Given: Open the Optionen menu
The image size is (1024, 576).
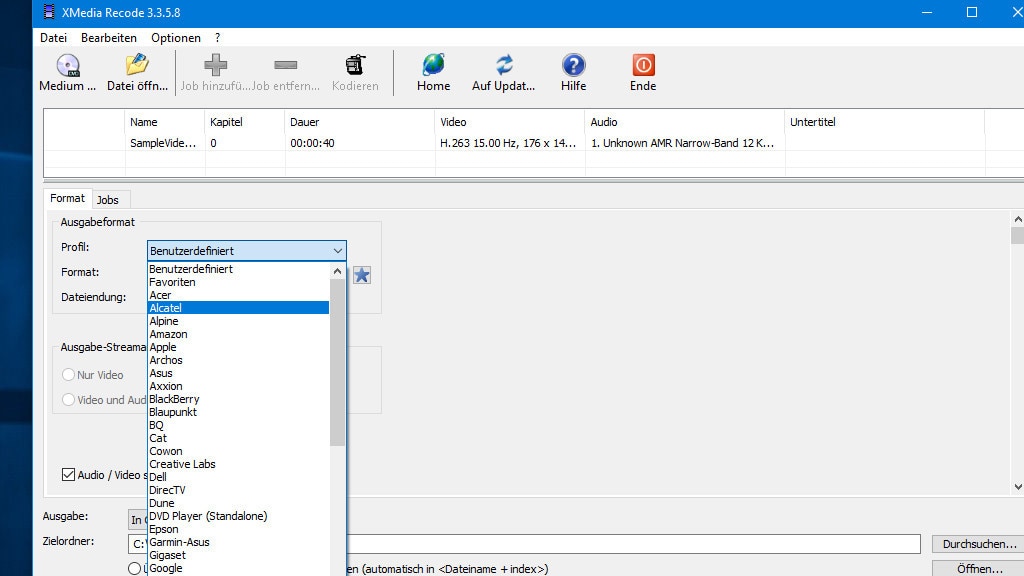Looking at the screenshot, I should click(176, 37).
